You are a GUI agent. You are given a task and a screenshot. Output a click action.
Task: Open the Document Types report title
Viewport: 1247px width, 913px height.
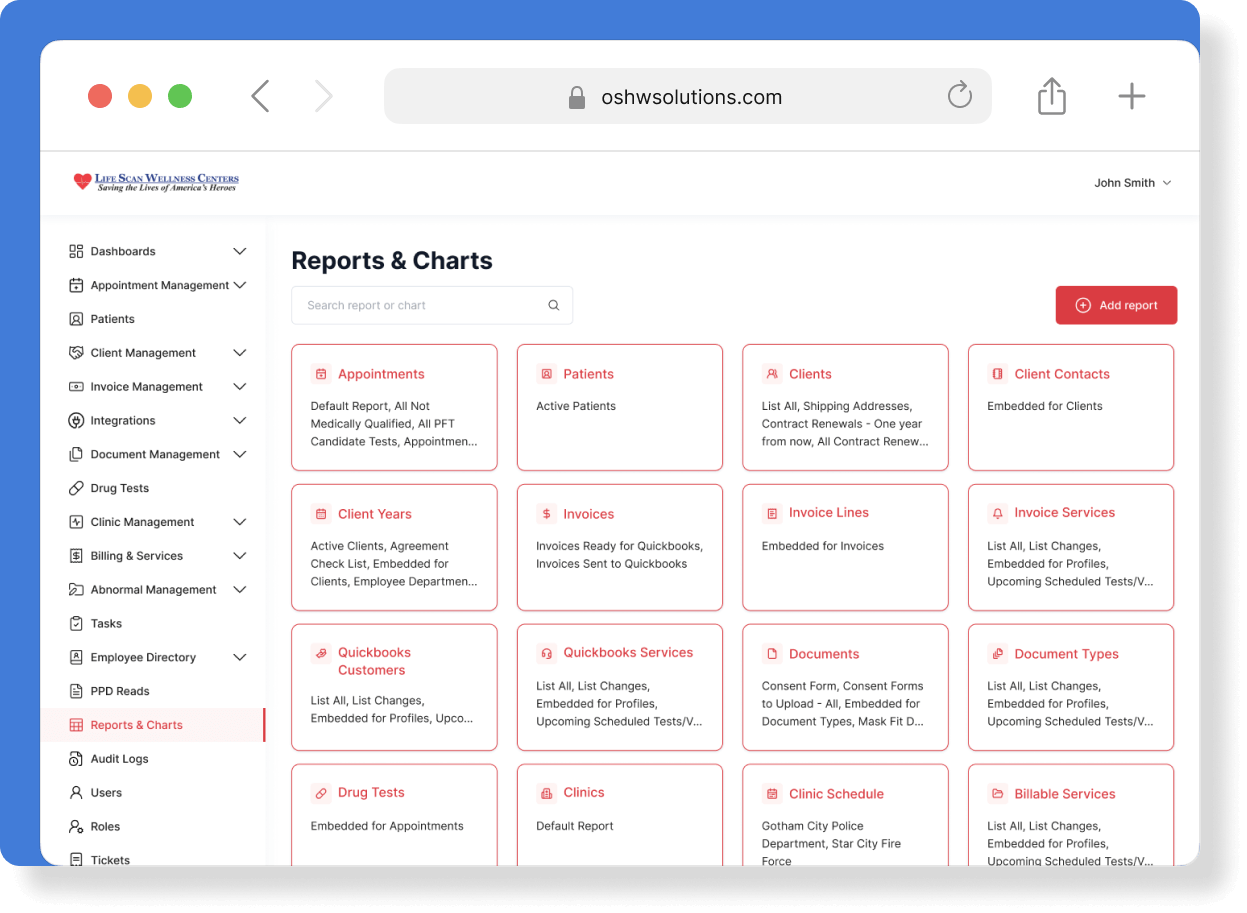point(1066,654)
